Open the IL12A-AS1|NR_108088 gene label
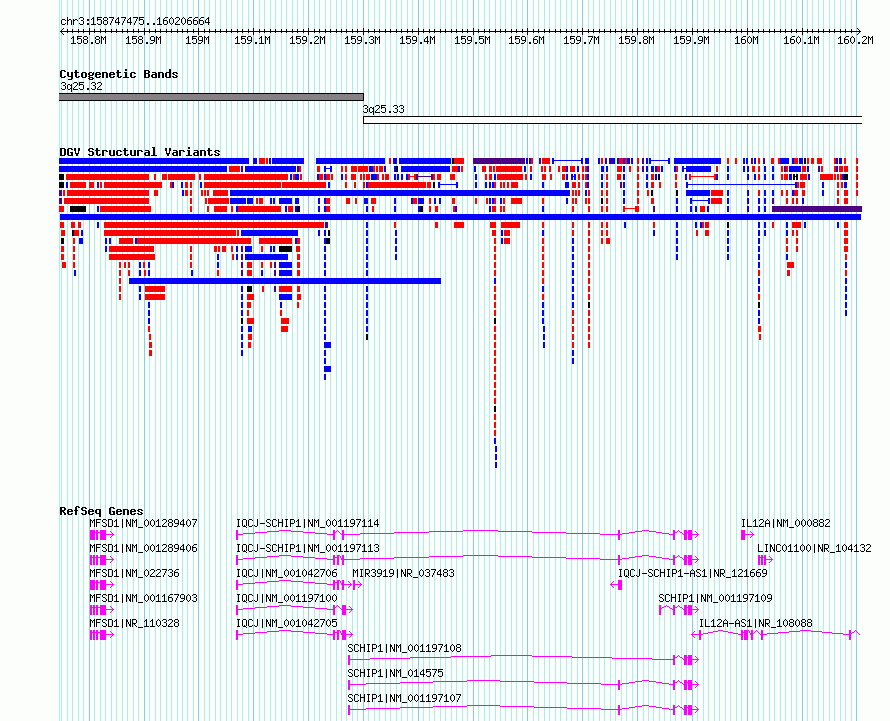This screenshot has width=890, height=721. click(x=755, y=623)
